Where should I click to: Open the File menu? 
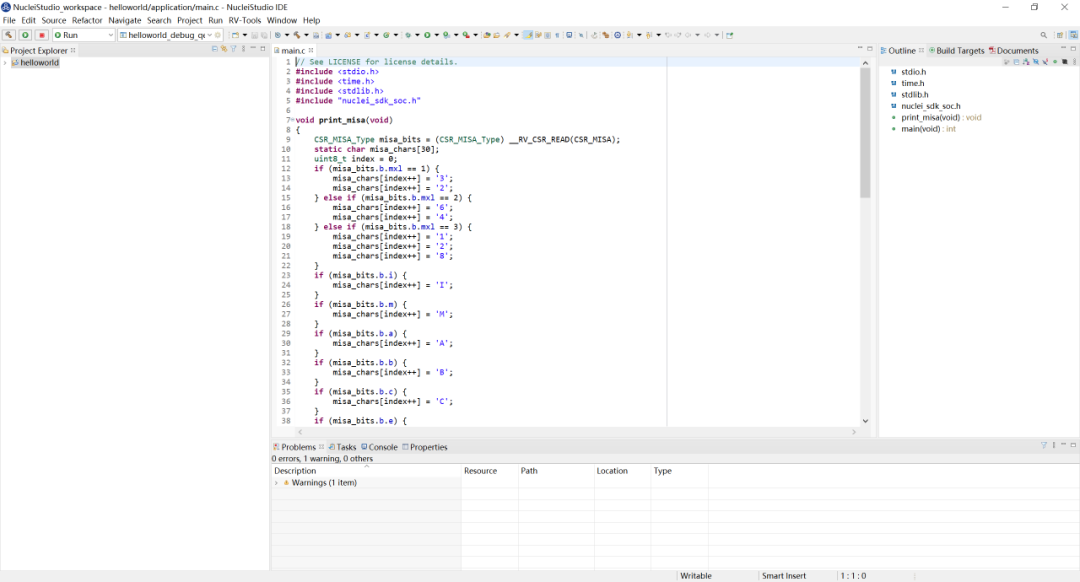pyautogui.click(x=9, y=21)
